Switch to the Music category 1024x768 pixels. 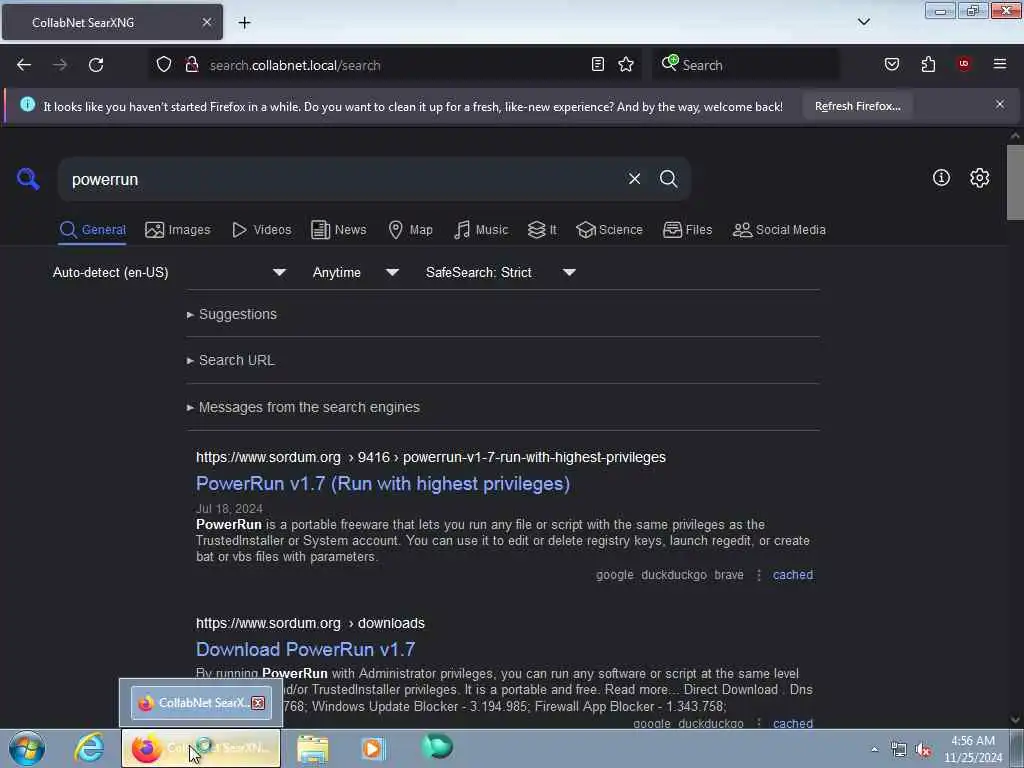click(x=481, y=230)
